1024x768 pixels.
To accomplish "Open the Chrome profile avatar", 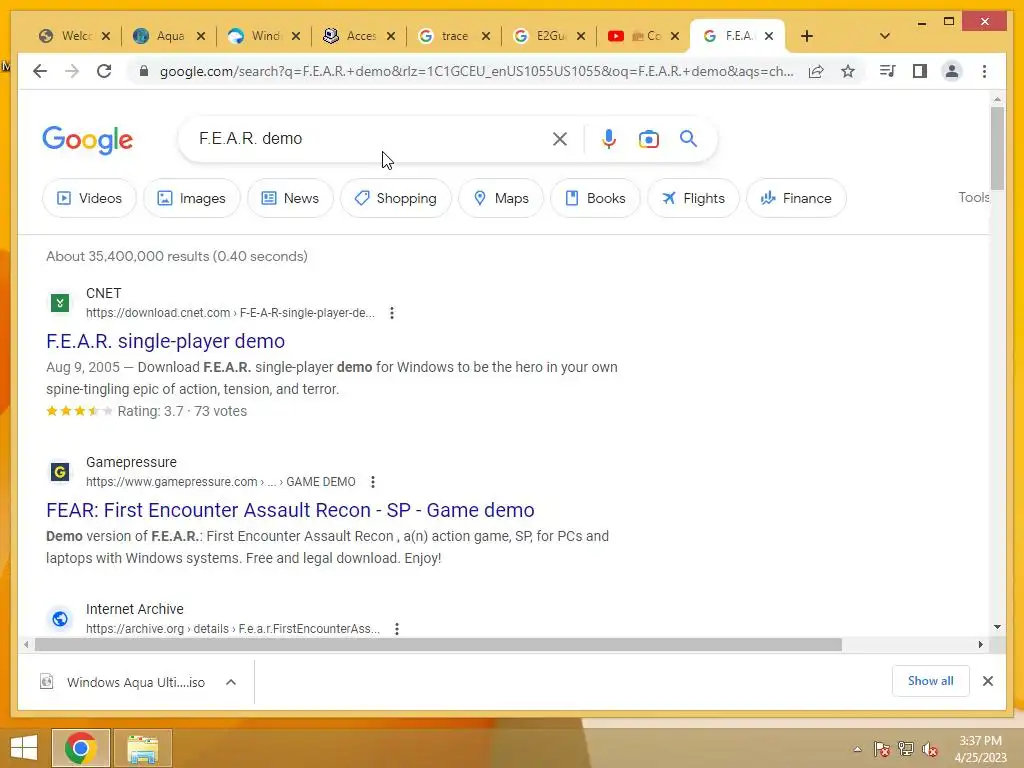I will pyautogui.click(x=952, y=71).
